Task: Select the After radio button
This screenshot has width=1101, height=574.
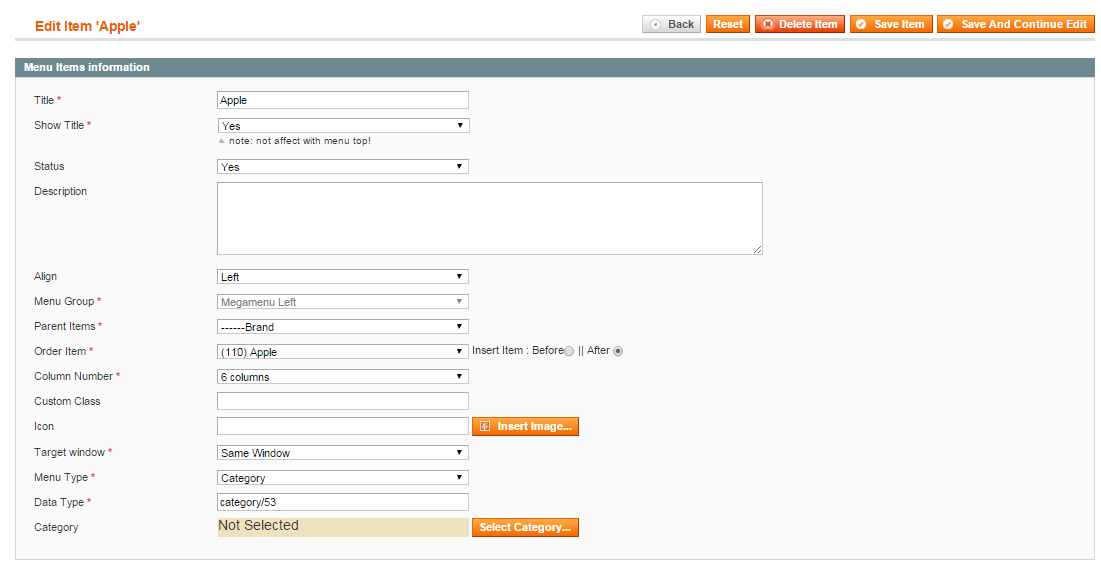Action: [x=618, y=351]
